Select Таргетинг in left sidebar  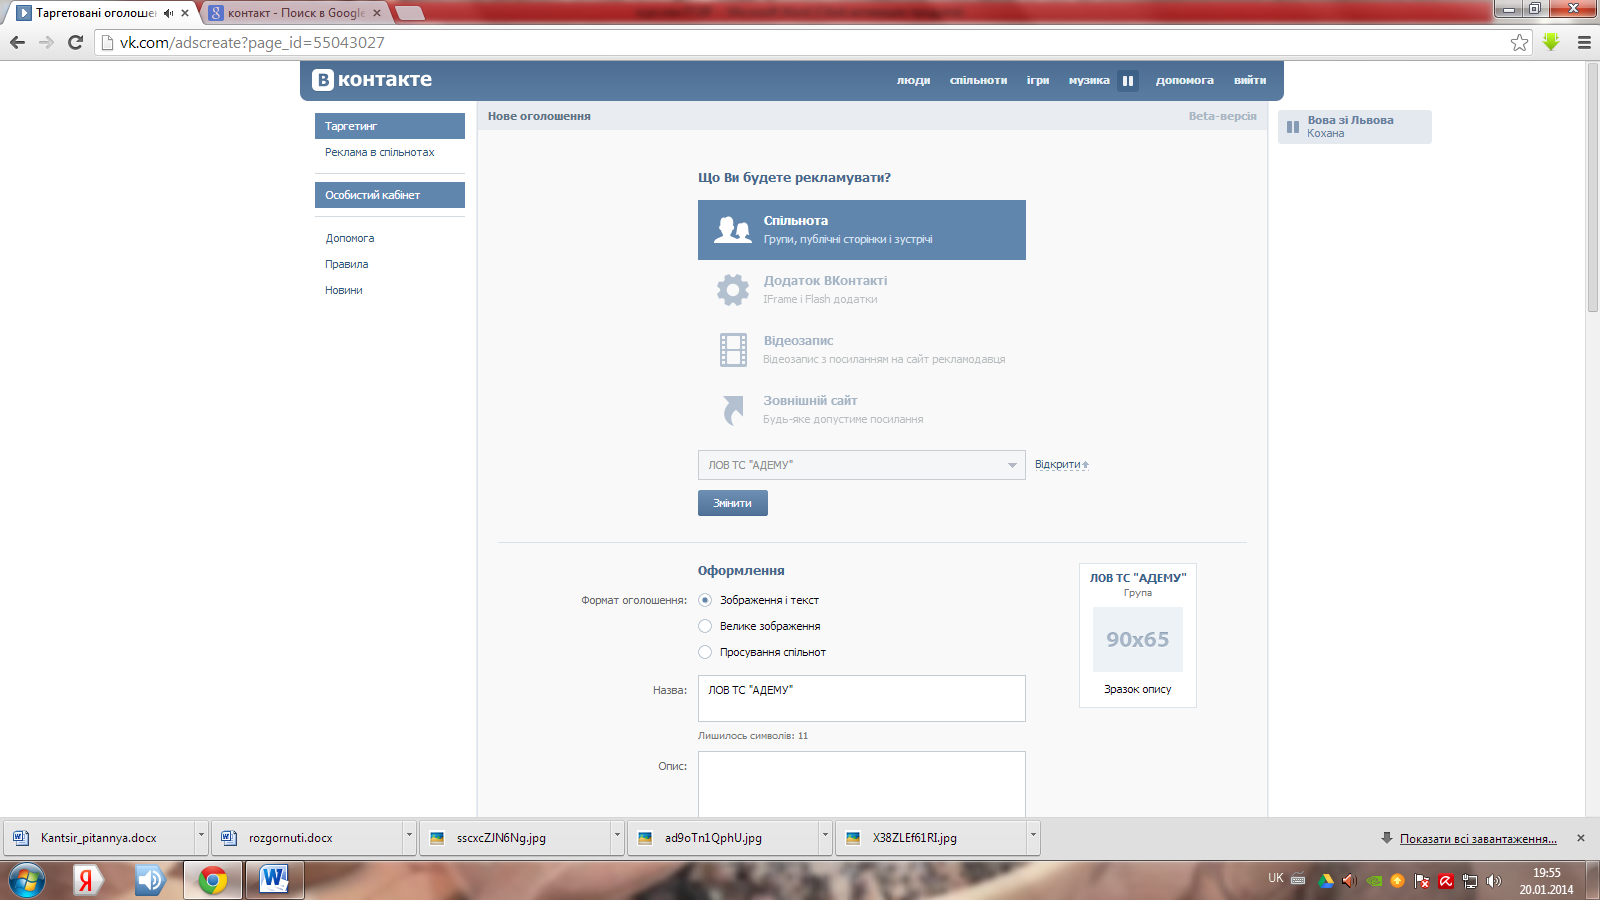(390, 126)
